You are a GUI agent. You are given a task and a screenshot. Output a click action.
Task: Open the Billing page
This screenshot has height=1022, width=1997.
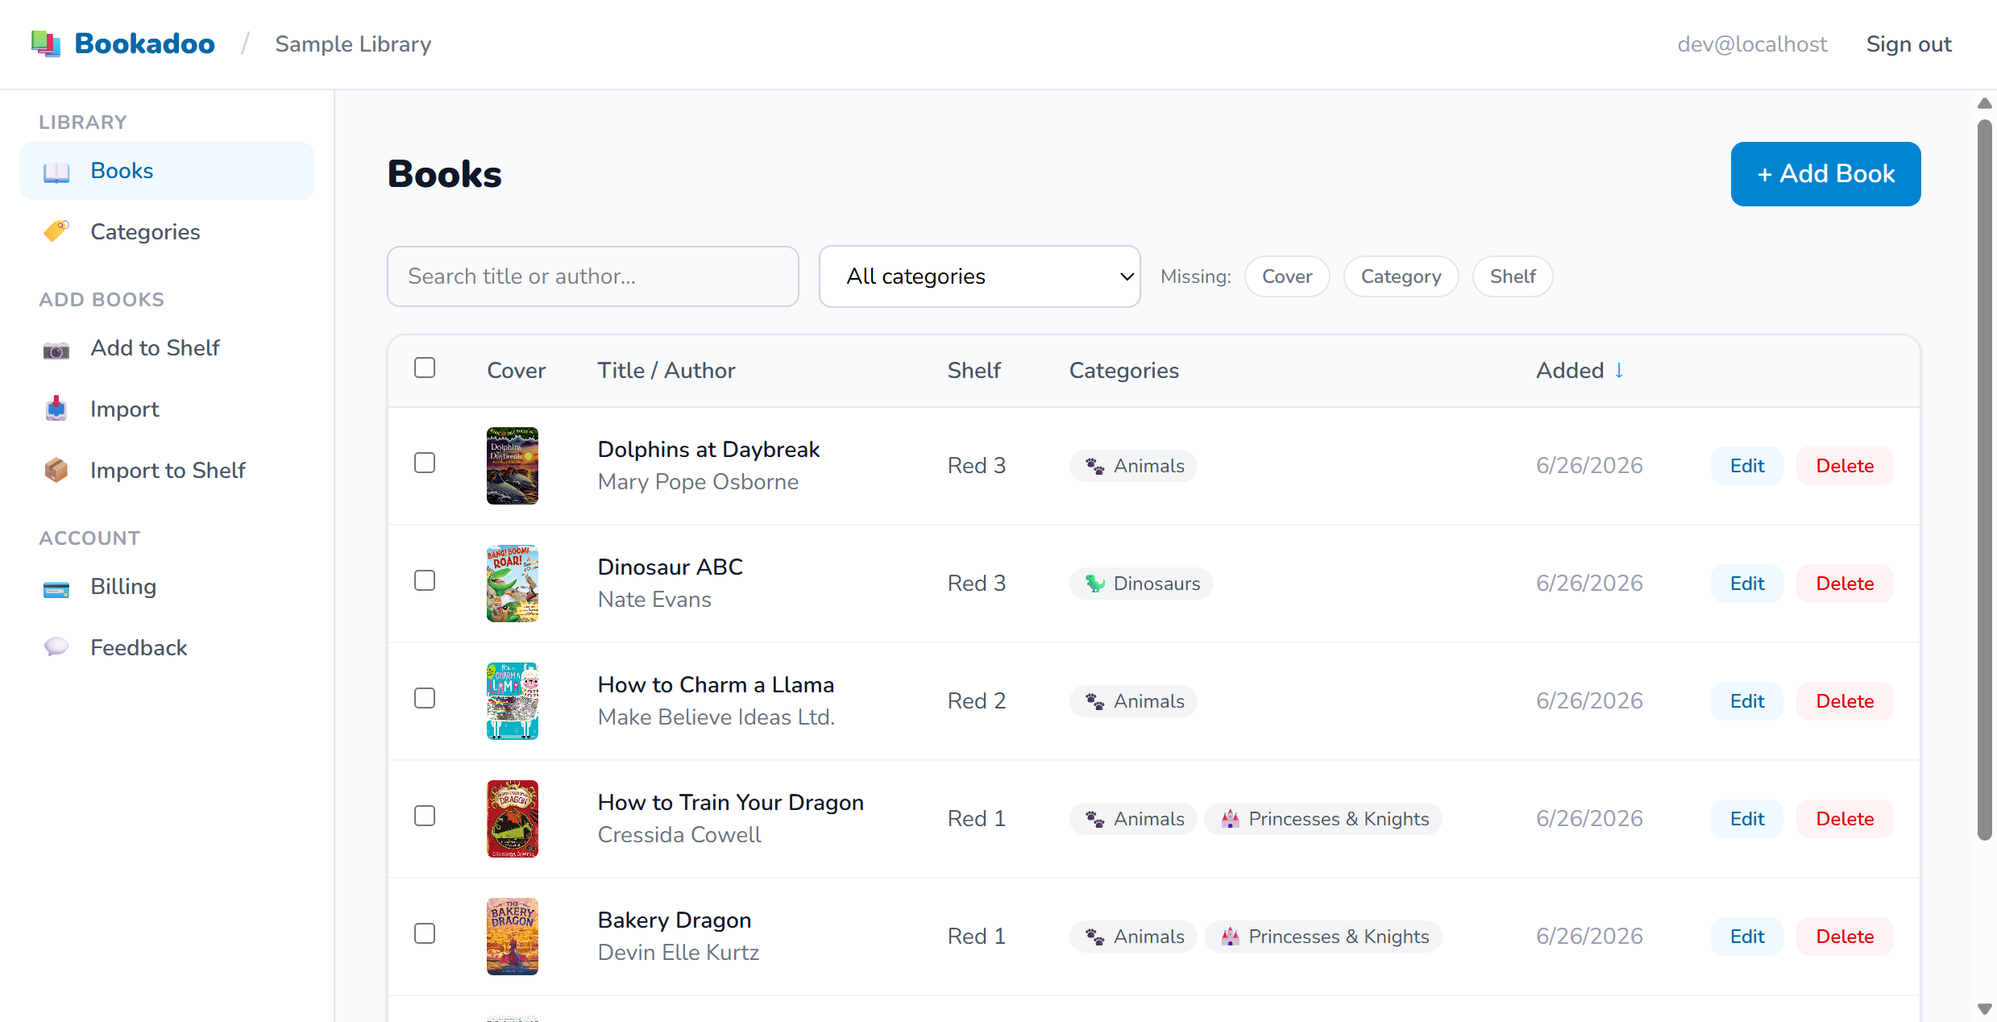[167, 587]
